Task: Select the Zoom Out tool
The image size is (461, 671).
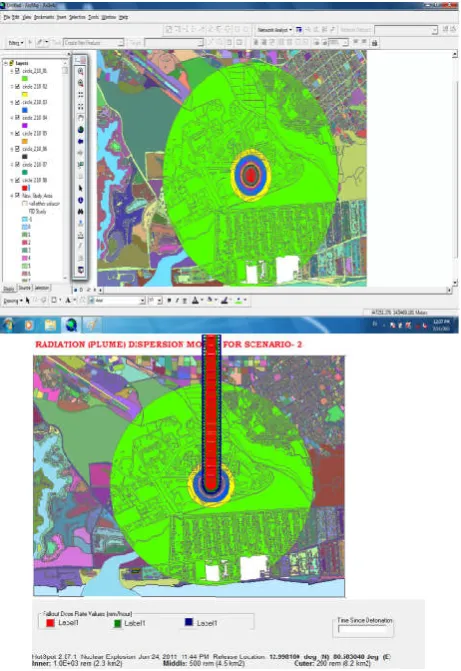Action: (80, 83)
